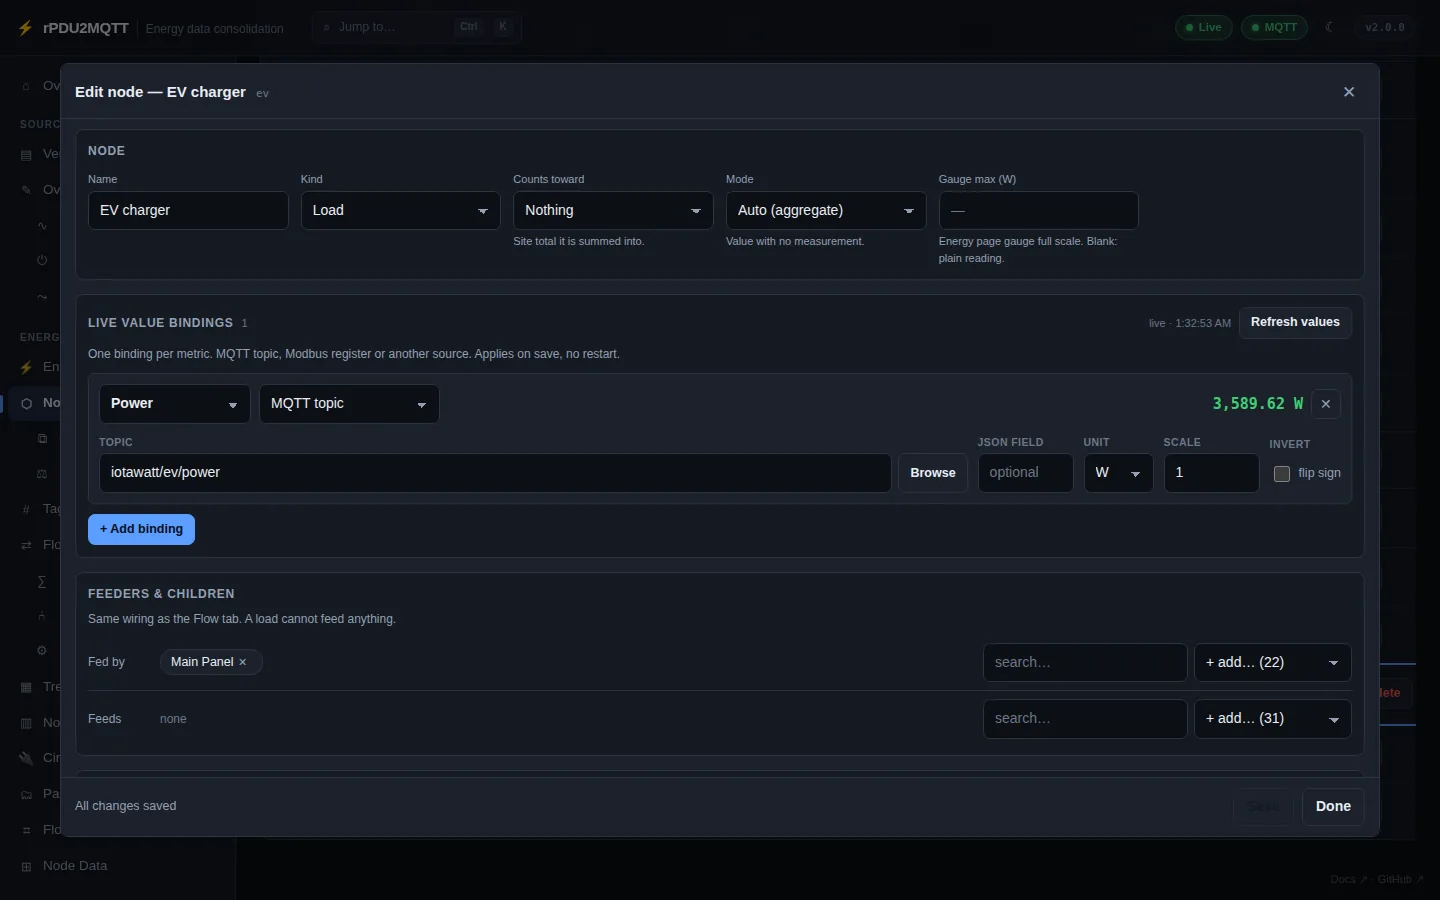The height and width of the screenshot is (900, 1440).
Task: Toggle dark mode moon icon in header
Action: (x=1330, y=27)
